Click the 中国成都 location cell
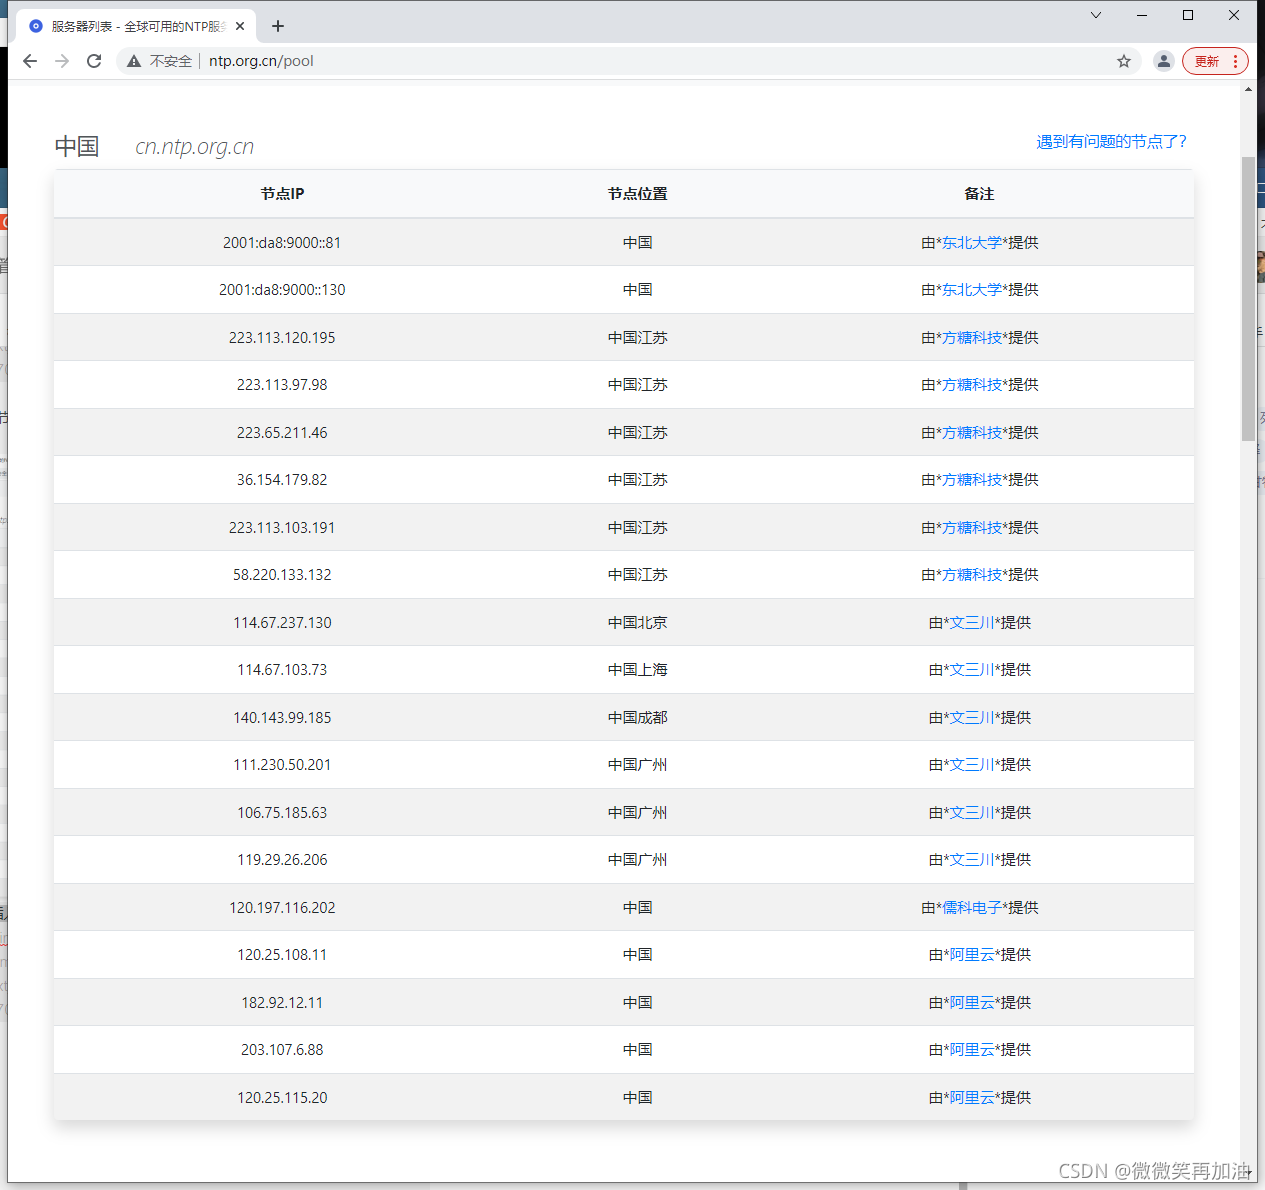 [x=638, y=717]
